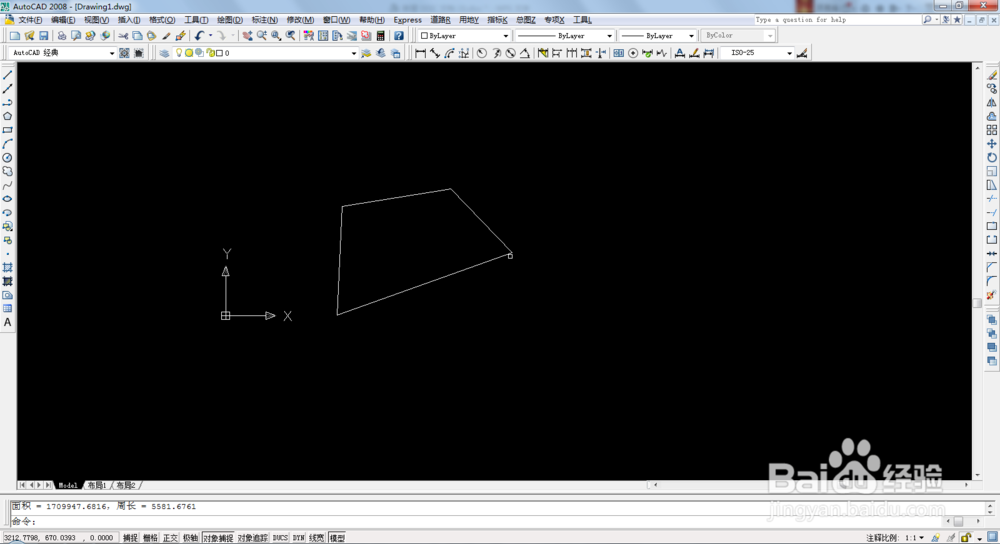Toggle 捕捉 snap mode in status bar
Screen dimensions: 1000x544
130,538
